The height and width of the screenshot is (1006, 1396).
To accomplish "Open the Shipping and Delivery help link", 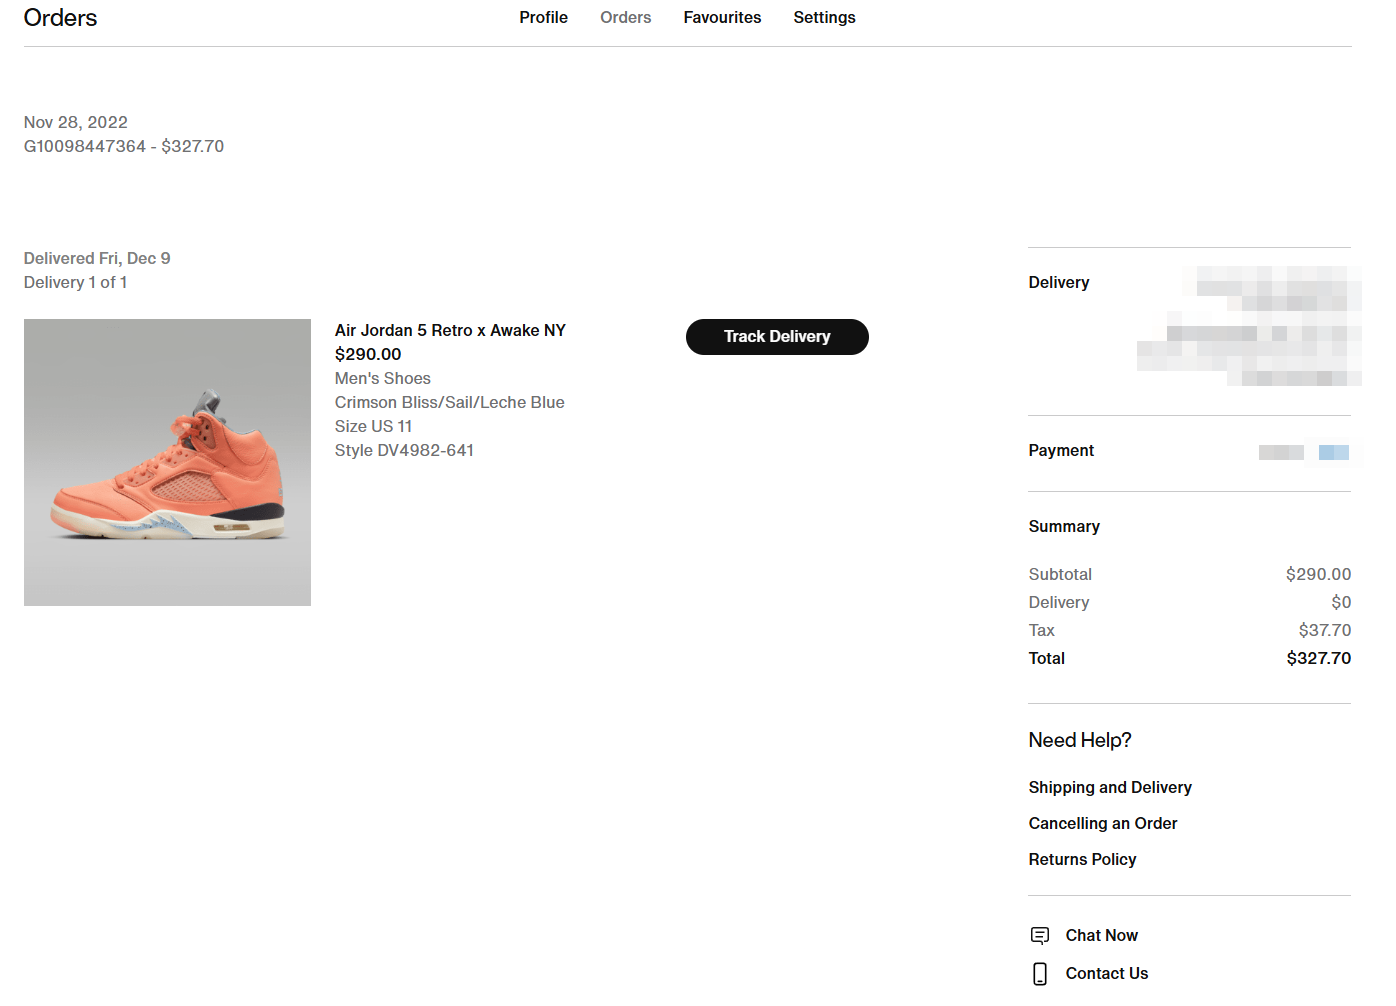I will pyautogui.click(x=1110, y=787).
